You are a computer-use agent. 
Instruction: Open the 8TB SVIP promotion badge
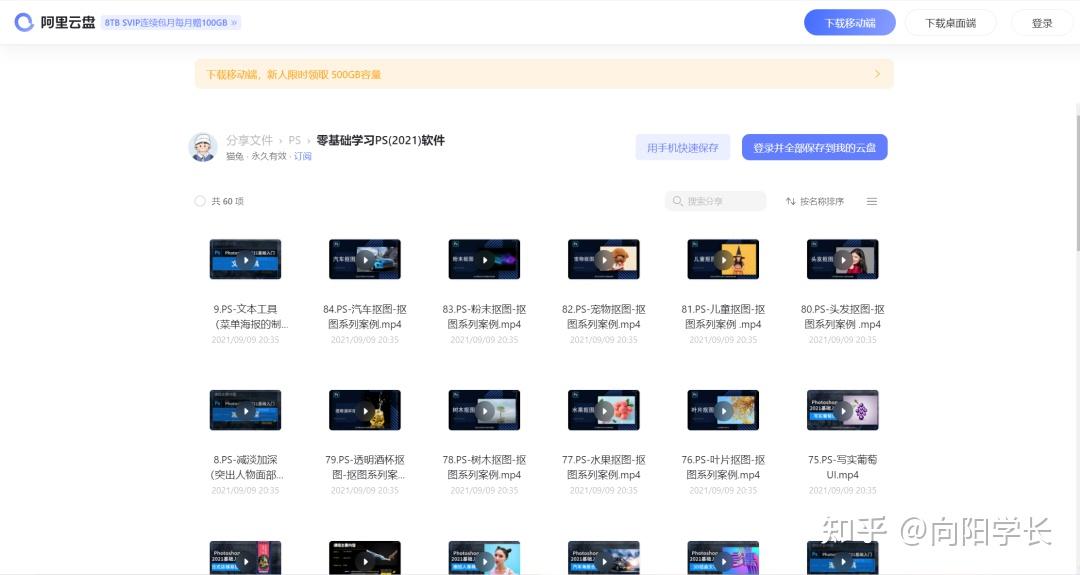pyautogui.click(x=172, y=23)
